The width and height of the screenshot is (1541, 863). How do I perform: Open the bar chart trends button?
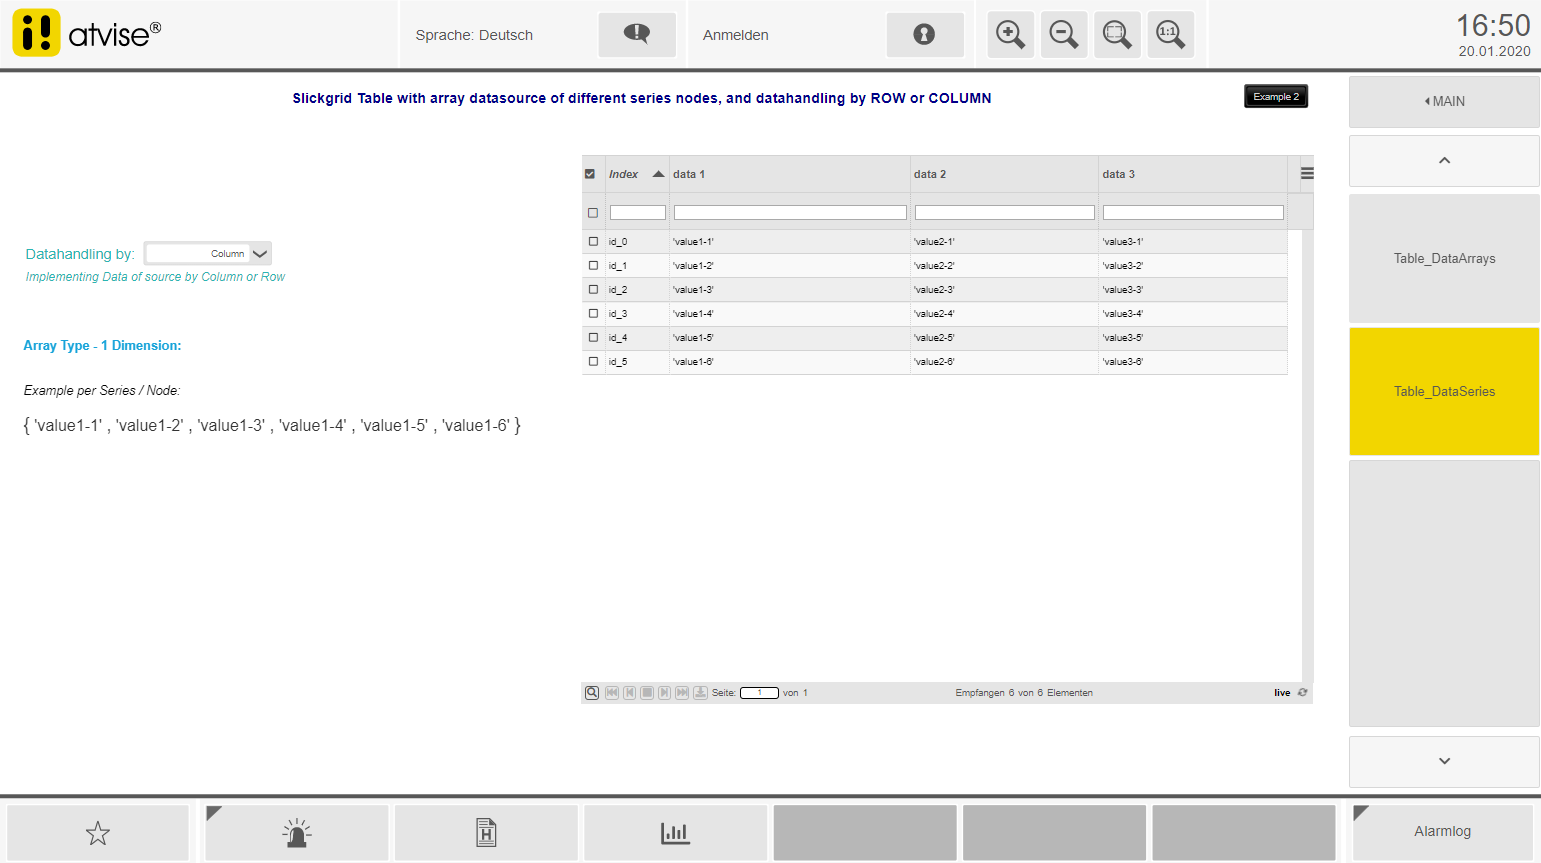(x=675, y=833)
